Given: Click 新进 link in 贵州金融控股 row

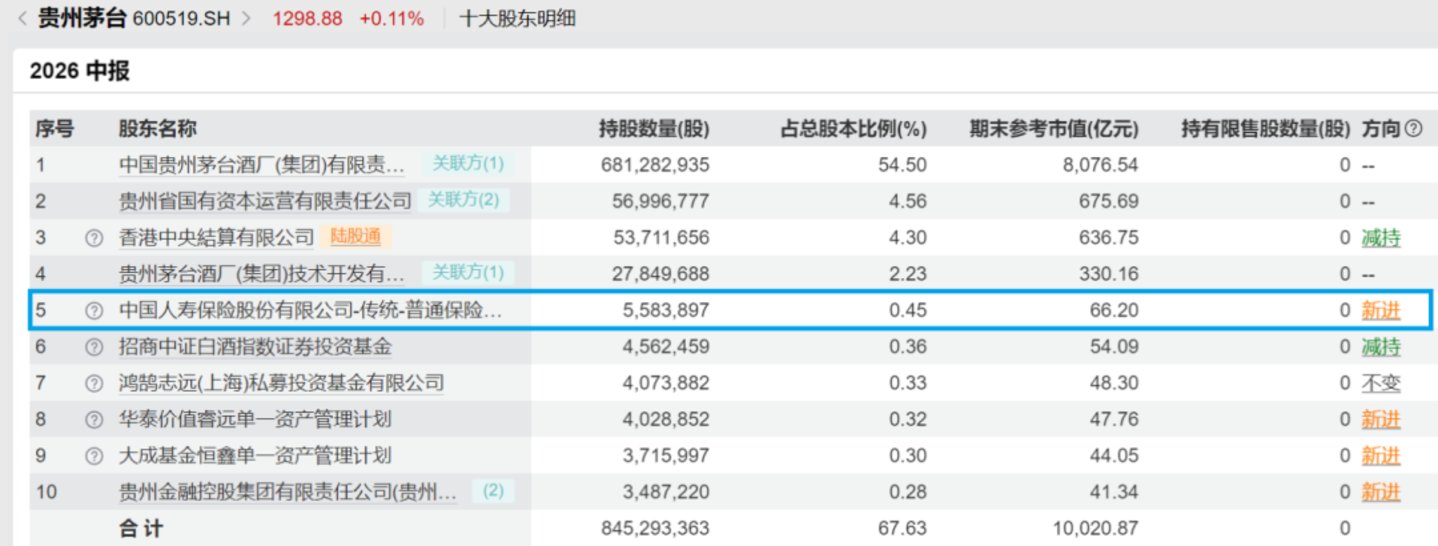Looking at the screenshot, I should [1381, 492].
